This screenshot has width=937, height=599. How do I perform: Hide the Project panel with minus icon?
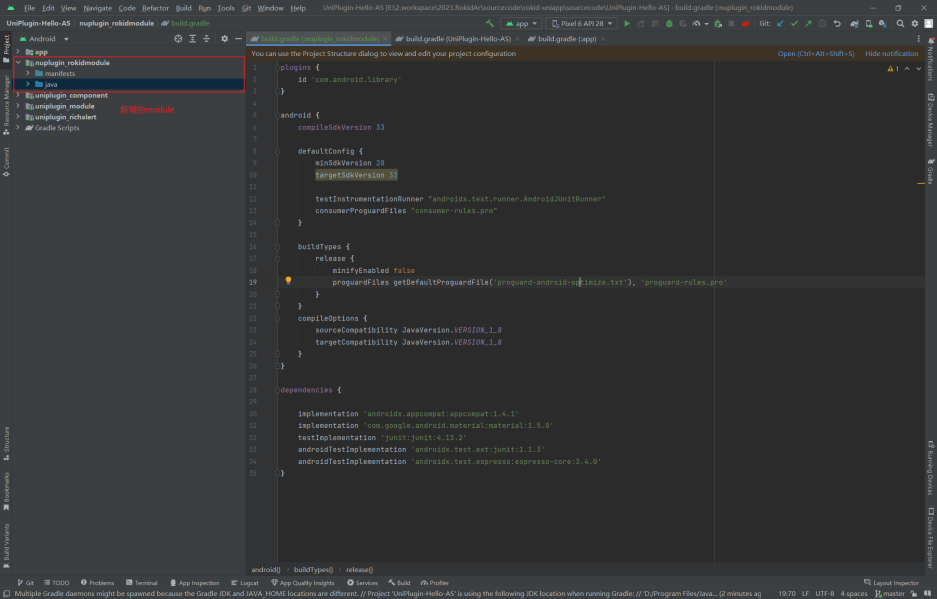pyautogui.click(x=238, y=38)
